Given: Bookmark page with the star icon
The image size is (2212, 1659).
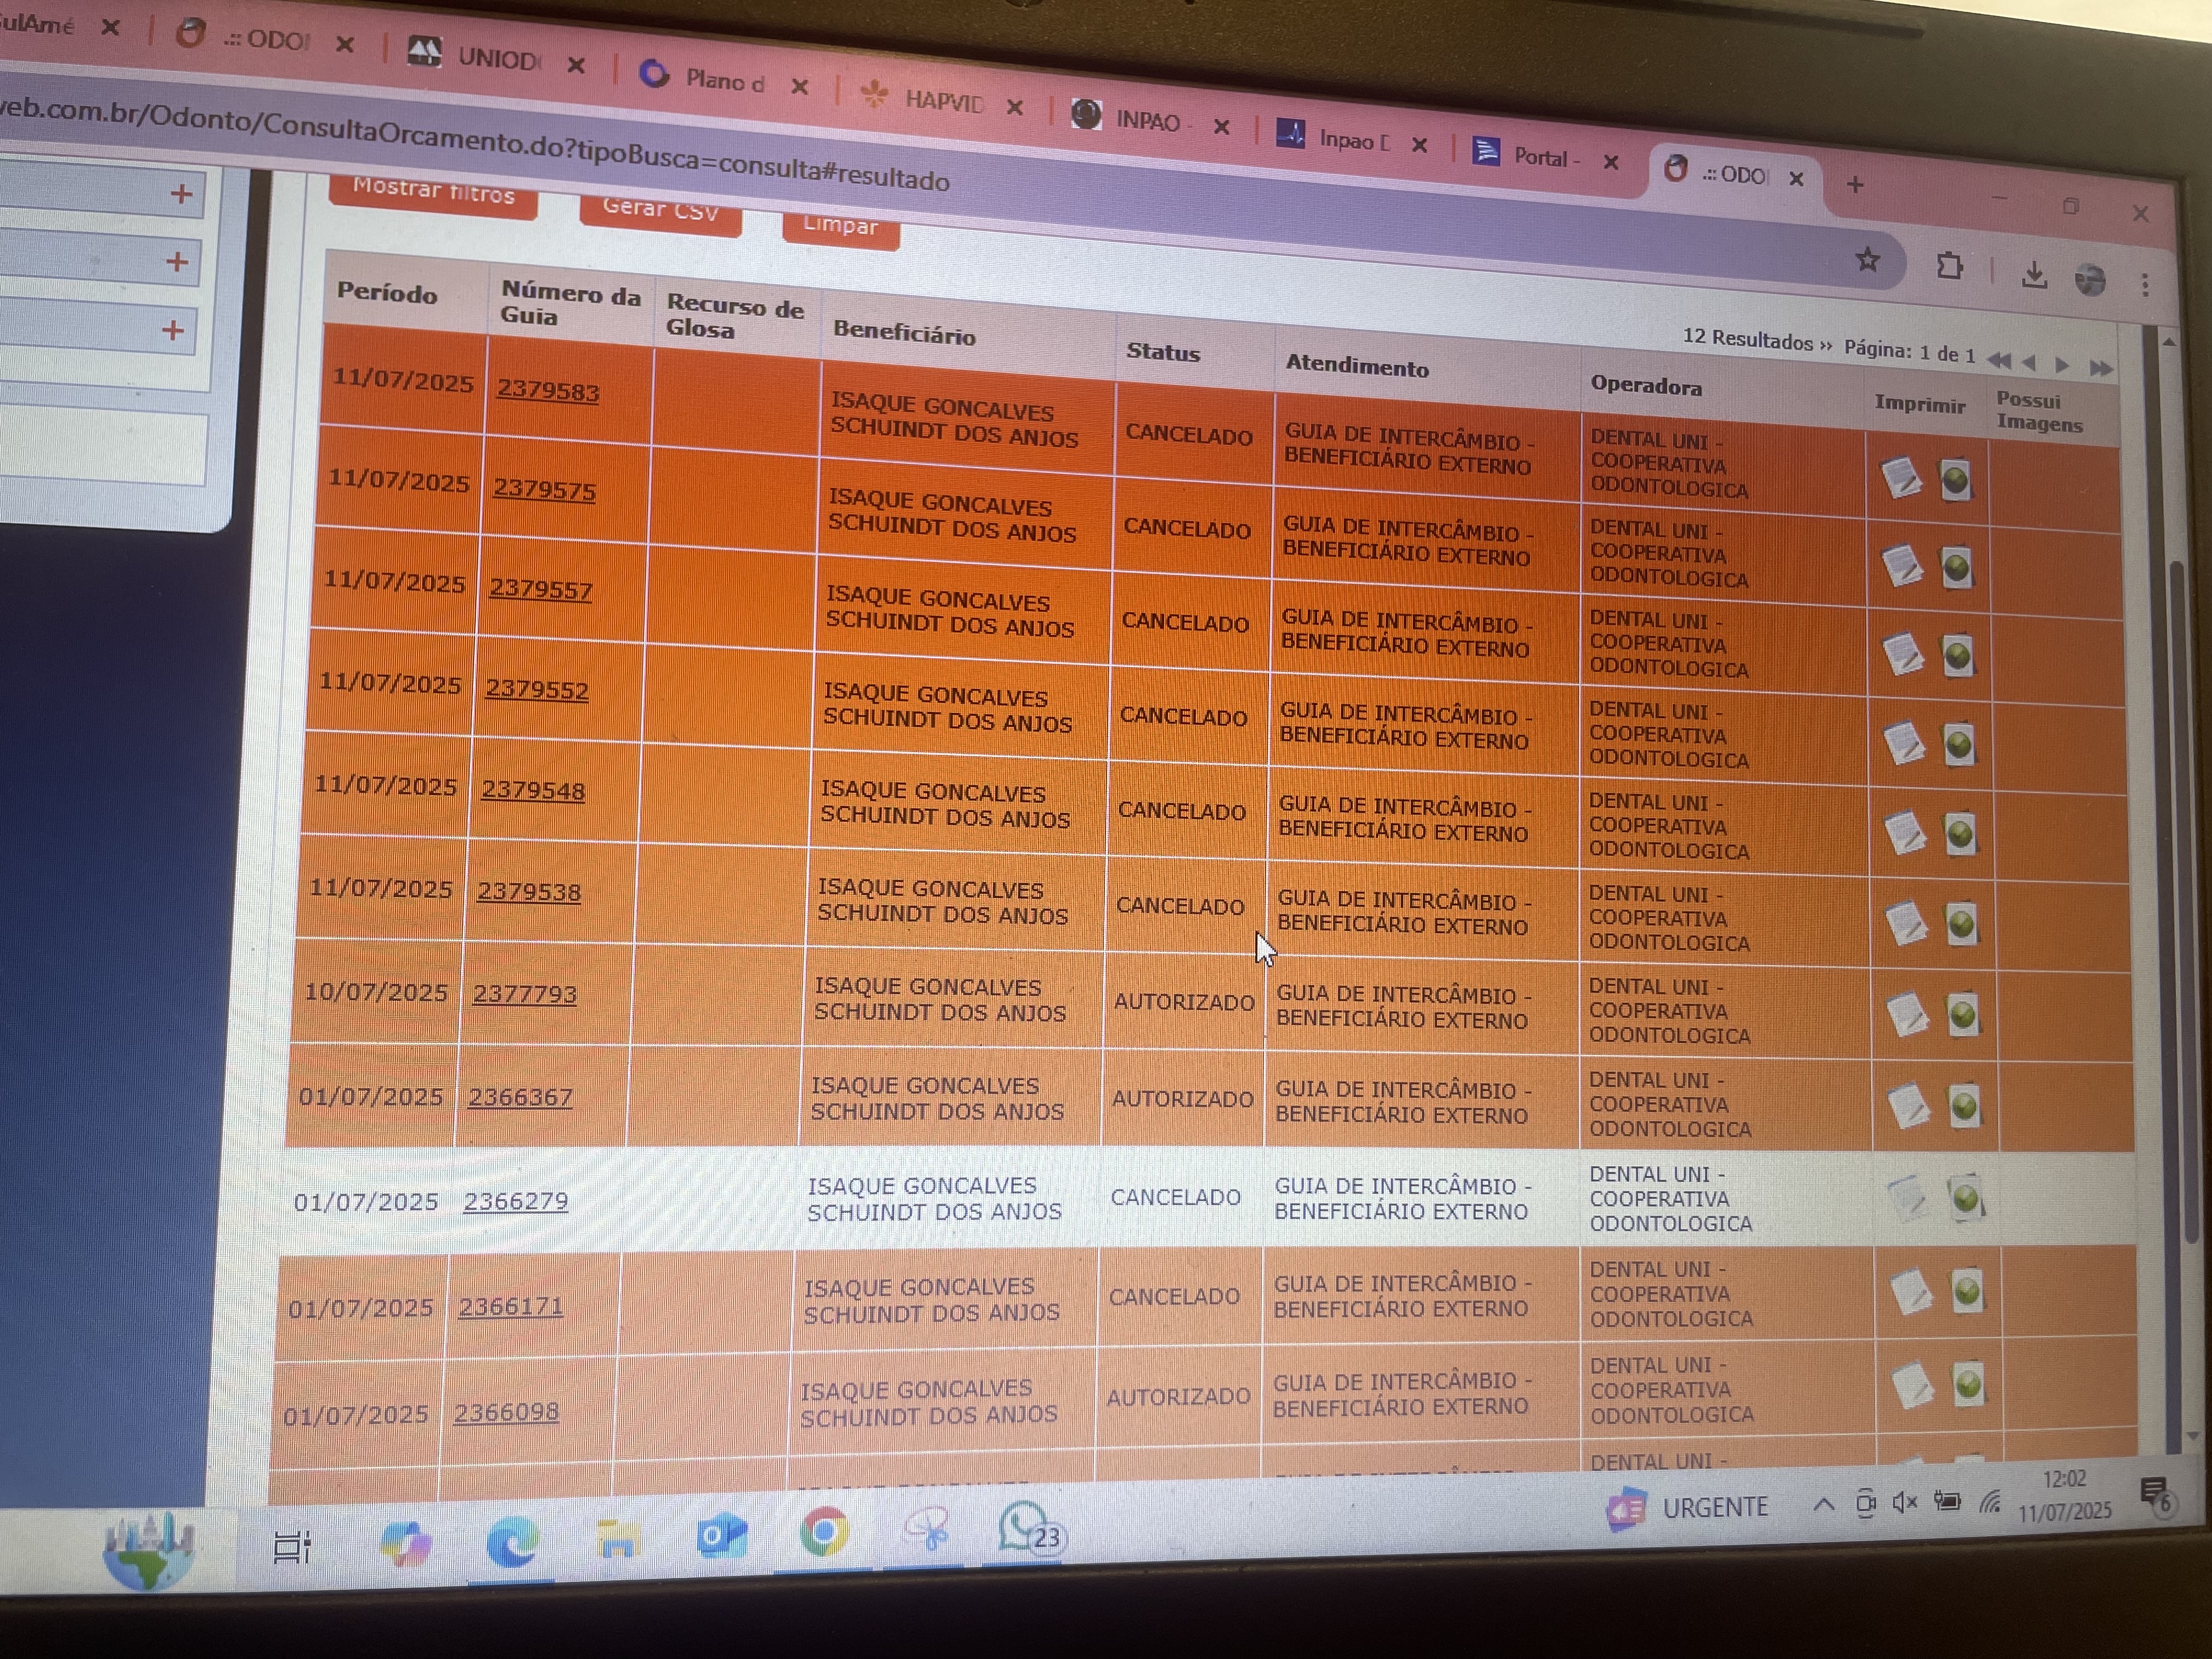Looking at the screenshot, I should (1867, 261).
